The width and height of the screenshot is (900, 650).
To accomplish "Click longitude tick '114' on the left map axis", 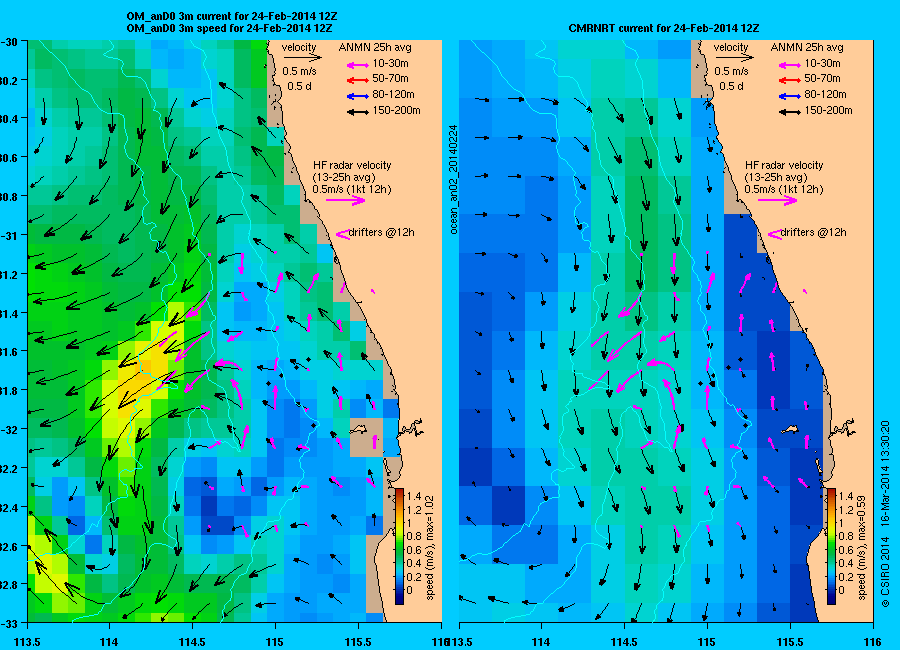I will tap(109, 642).
